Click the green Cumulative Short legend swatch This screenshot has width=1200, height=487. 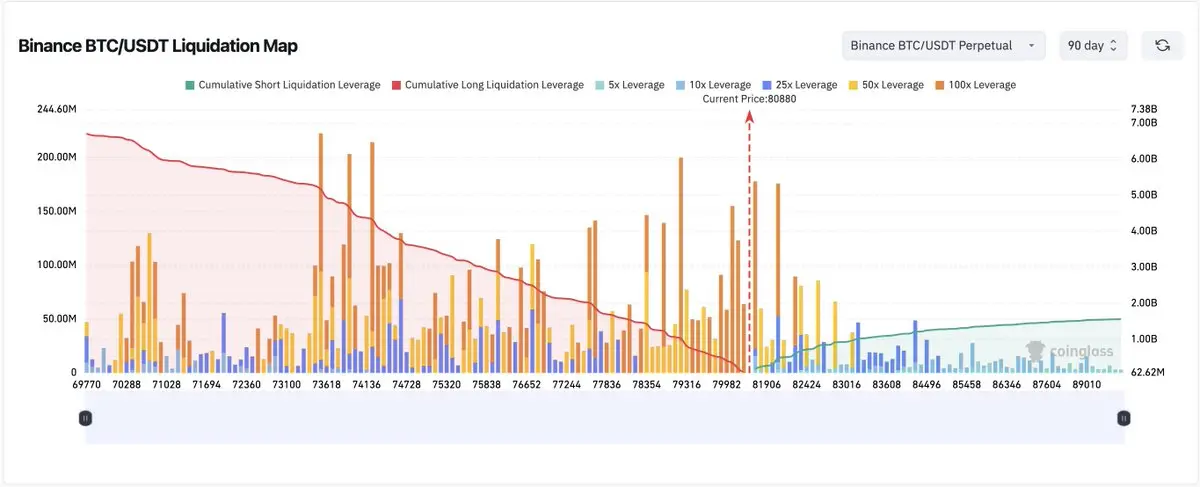[x=190, y=85]
